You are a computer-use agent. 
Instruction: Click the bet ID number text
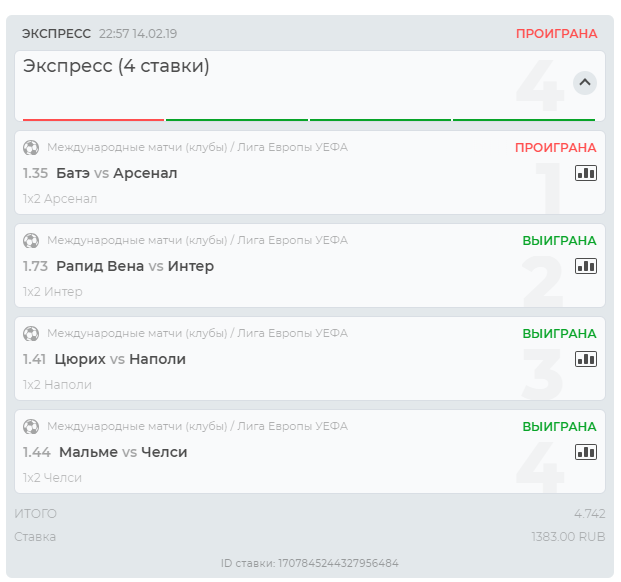(338, 563)
